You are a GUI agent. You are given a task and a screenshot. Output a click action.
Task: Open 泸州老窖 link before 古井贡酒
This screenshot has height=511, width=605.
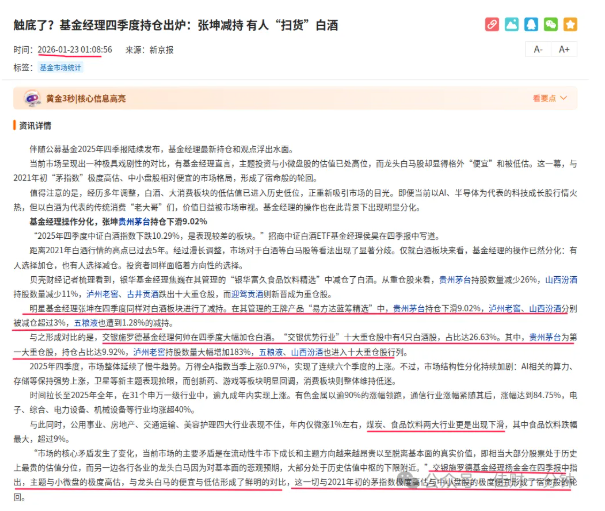102,294
